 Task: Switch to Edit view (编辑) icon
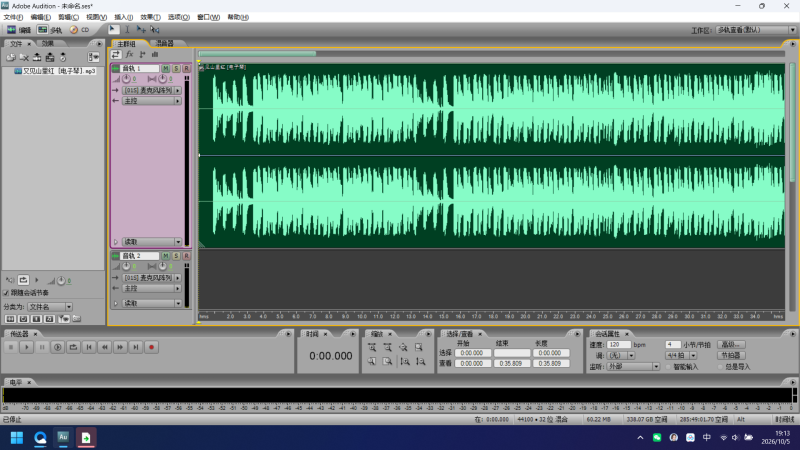point(11,30)
